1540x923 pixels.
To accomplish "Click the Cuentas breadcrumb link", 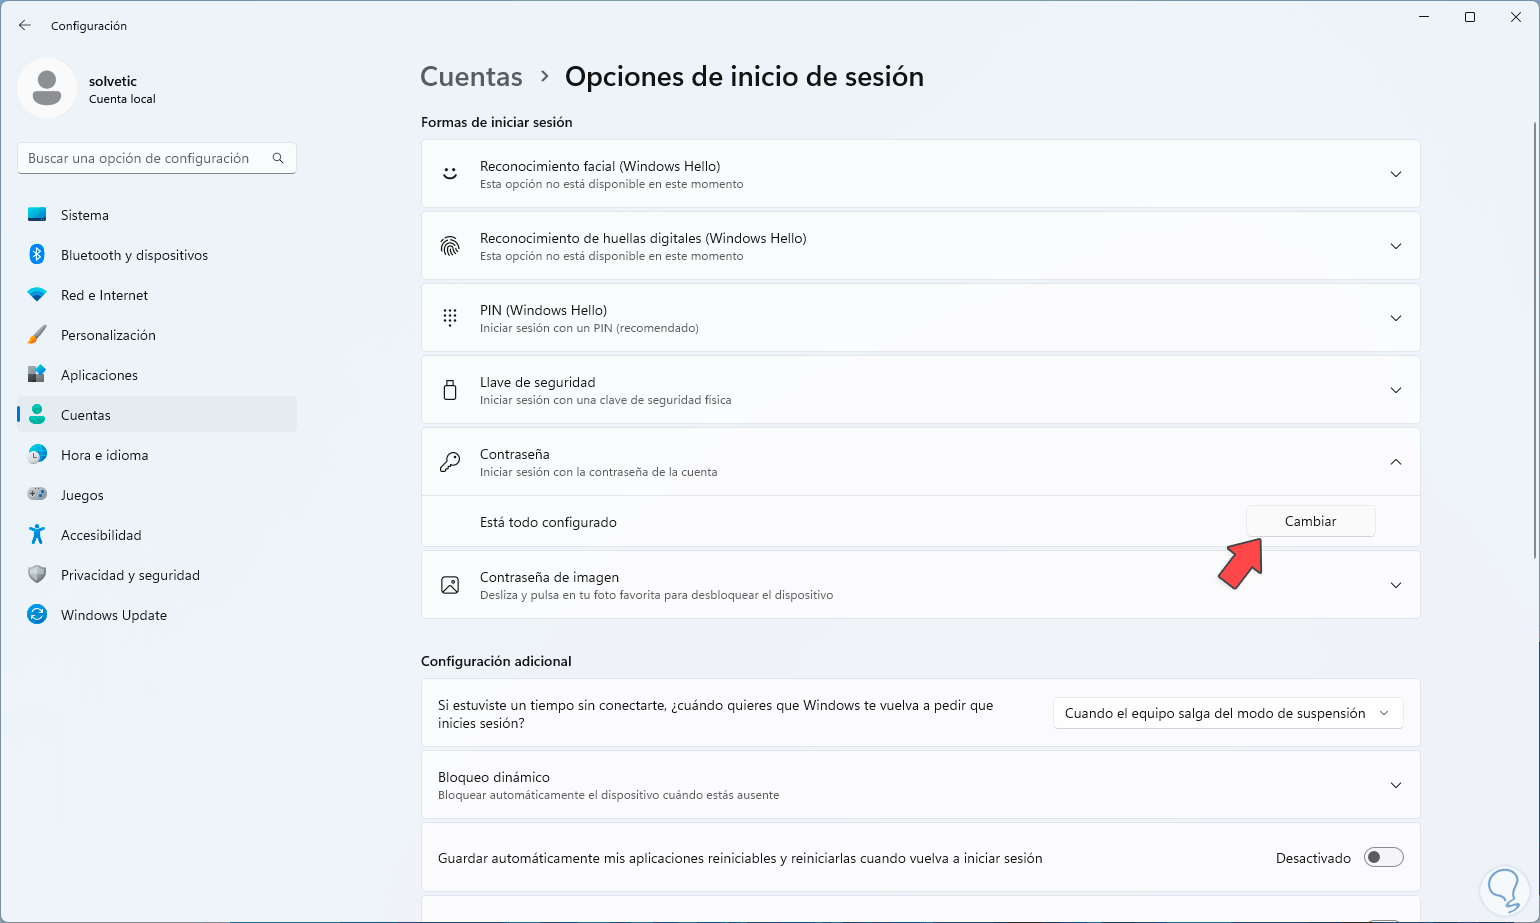I will pos(471,77).
